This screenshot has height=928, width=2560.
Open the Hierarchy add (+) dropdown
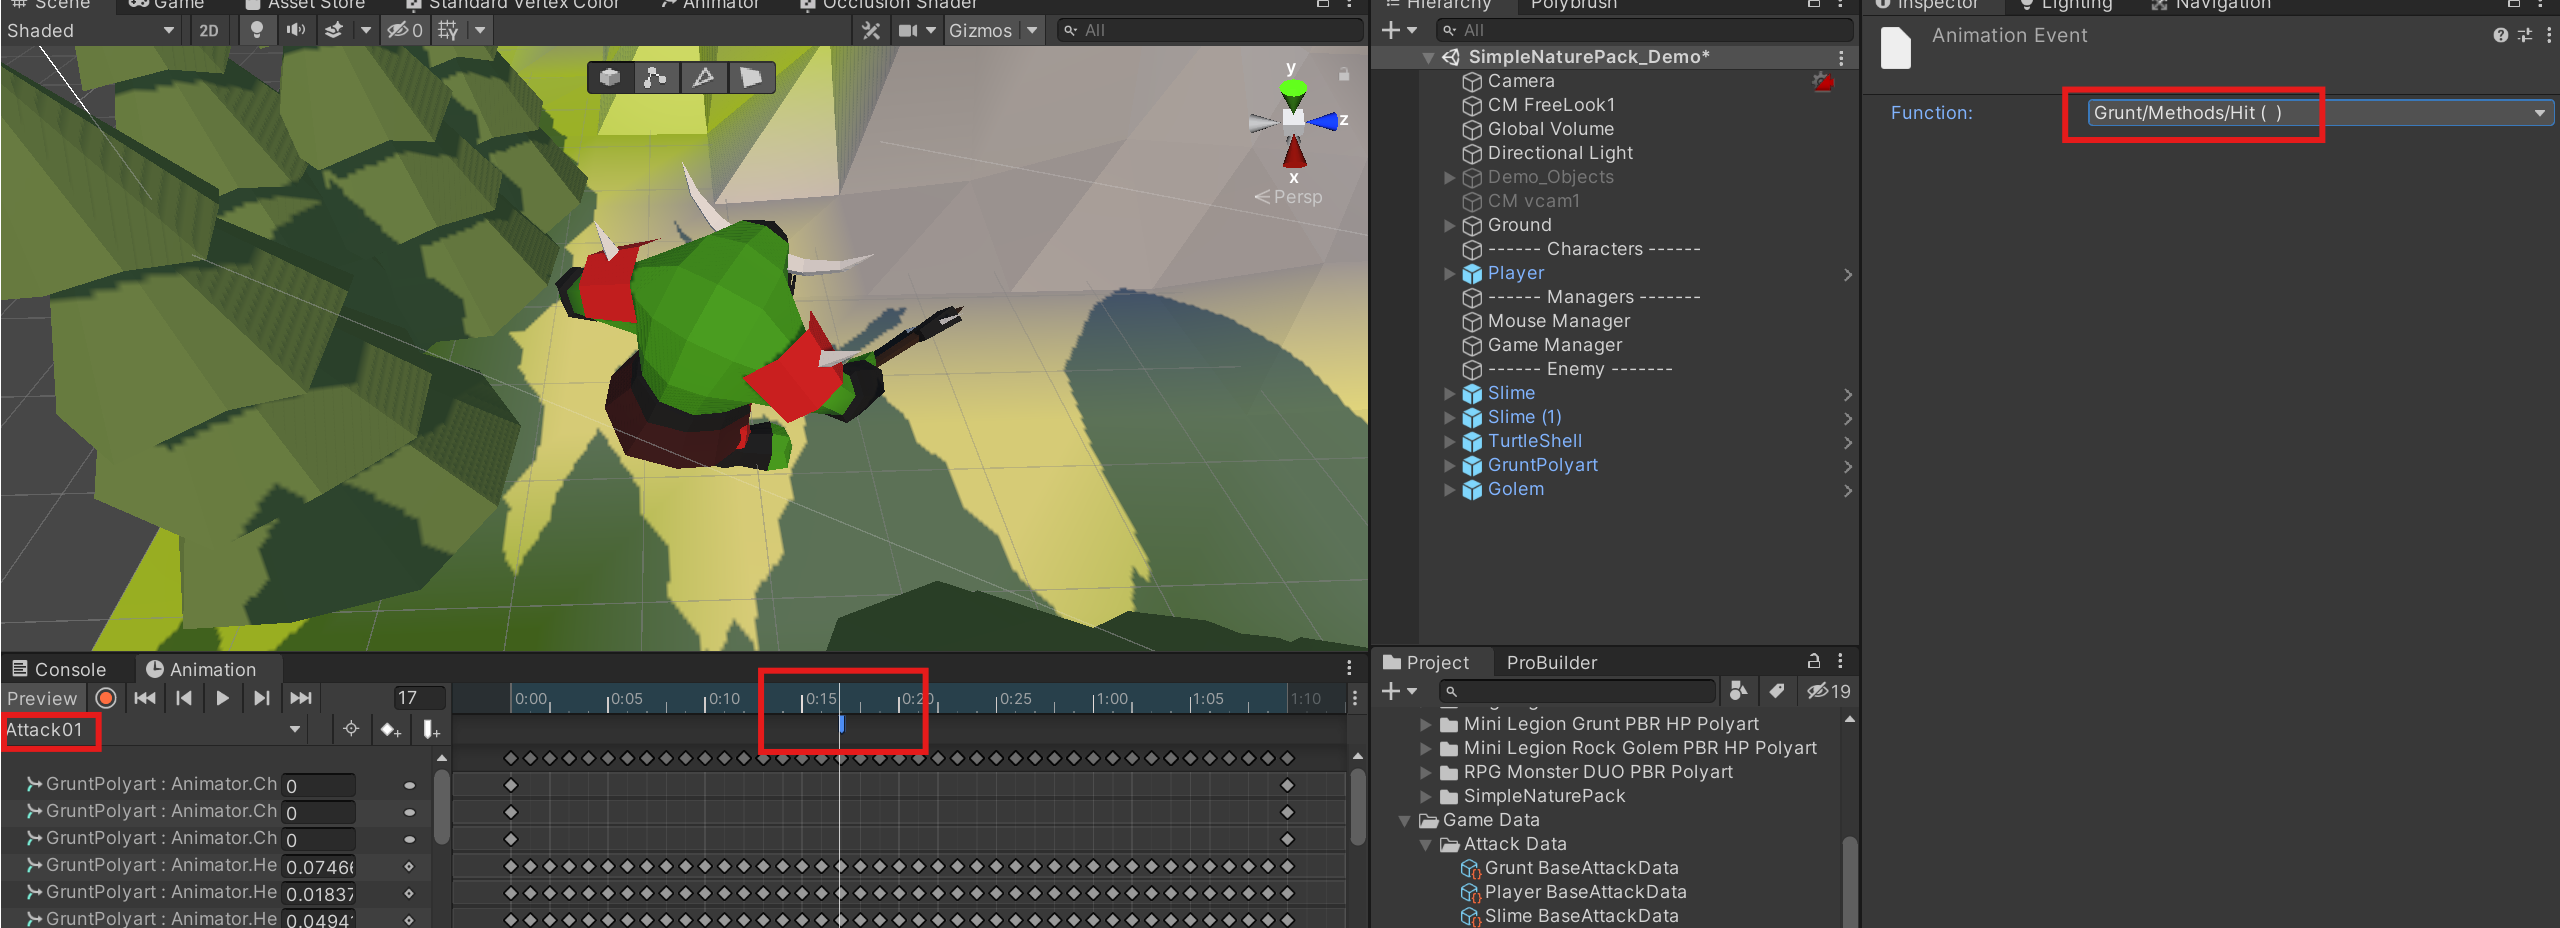1399,30
